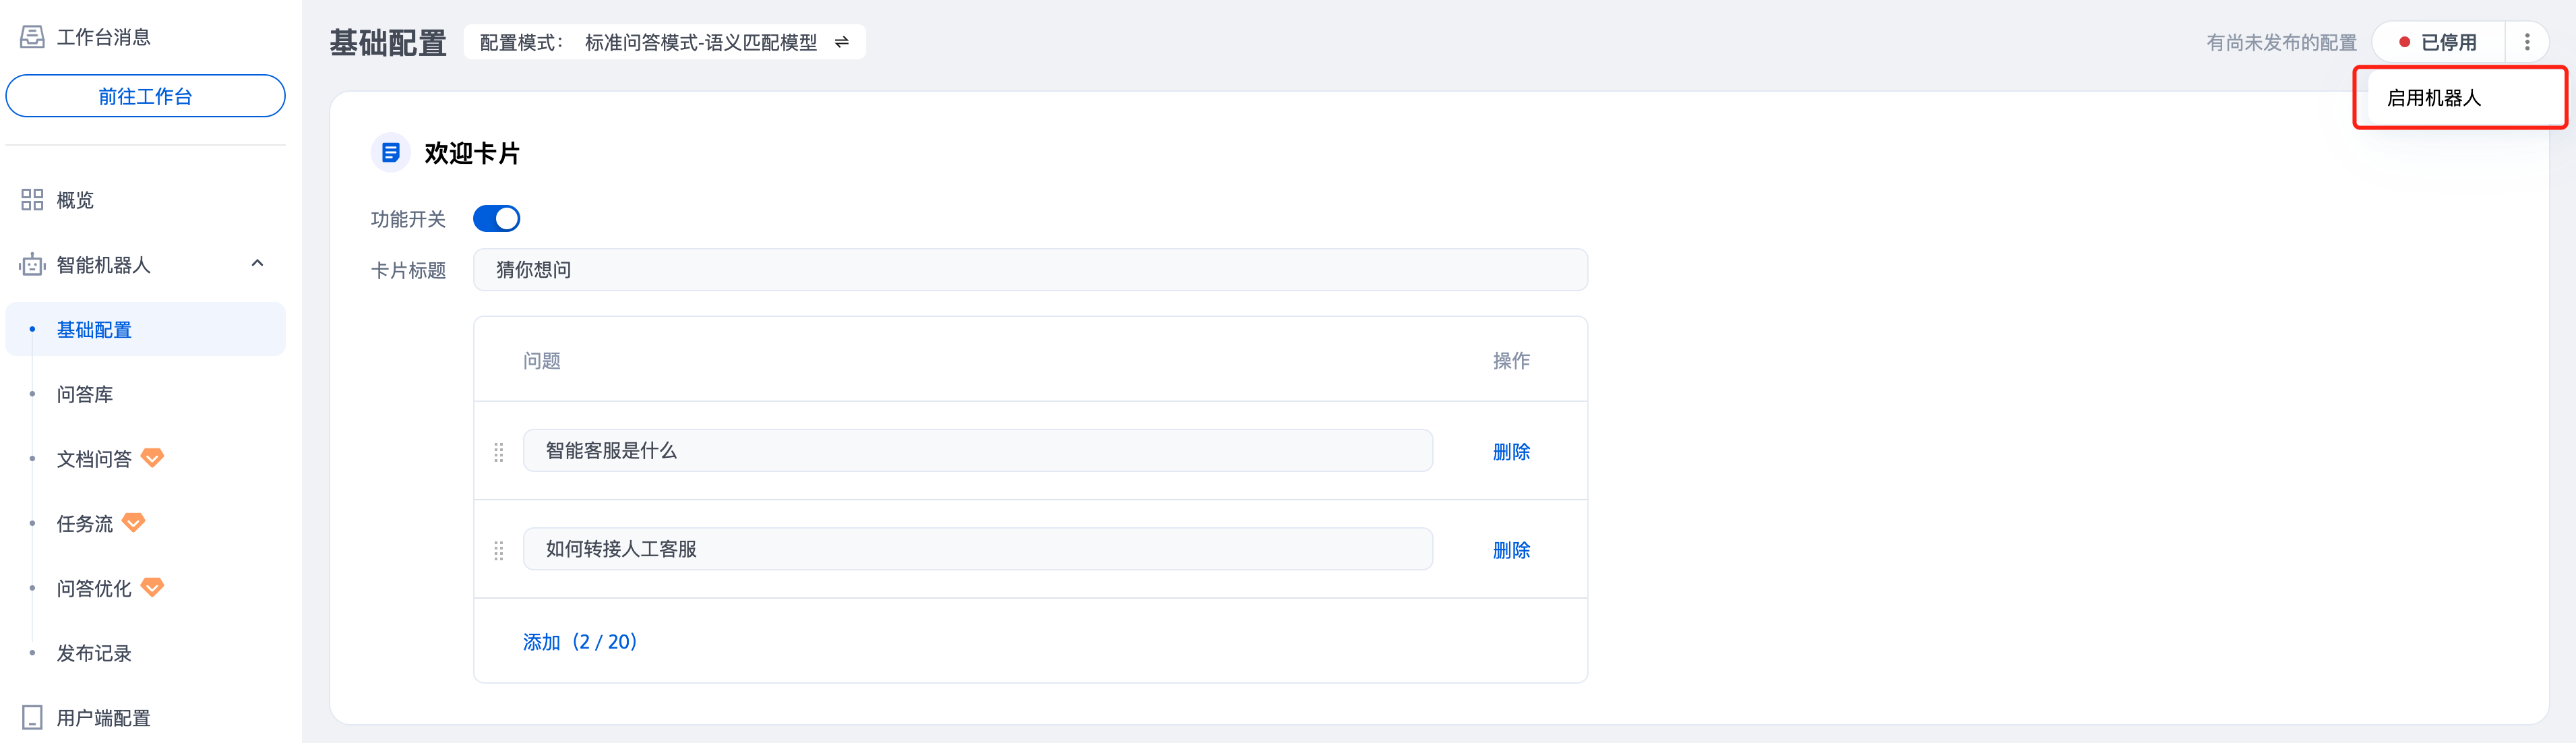
Task: Click the user-side configuration device icon
Action: tap(32, 718)
